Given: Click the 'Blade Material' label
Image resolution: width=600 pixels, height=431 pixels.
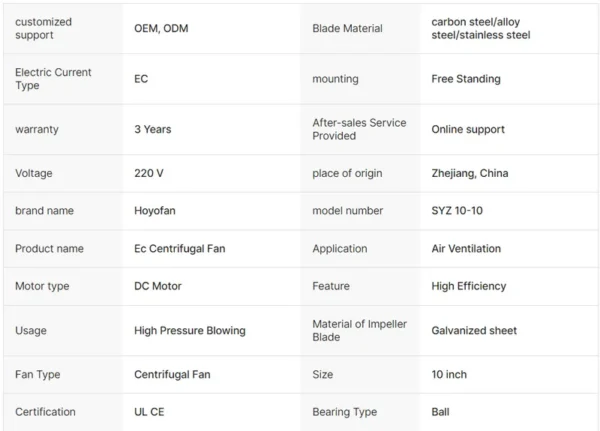Looking at the screenshot, I should [347, 28].
